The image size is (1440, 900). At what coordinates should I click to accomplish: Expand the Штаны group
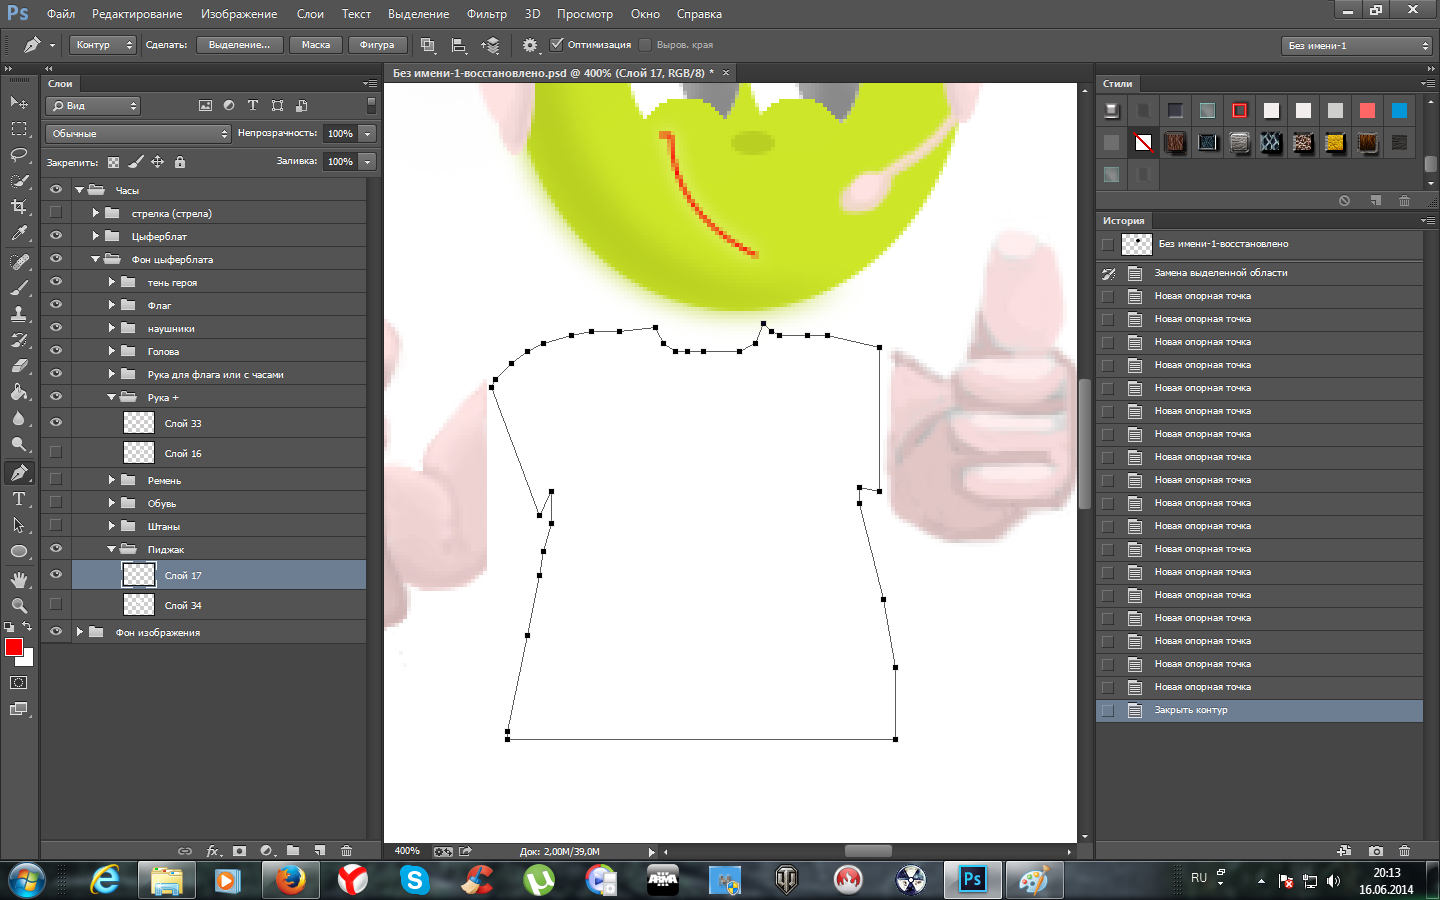pos(111,526)
